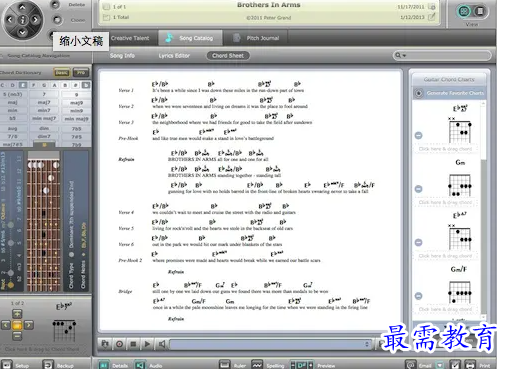Choose dim chord type

(44, 128)
